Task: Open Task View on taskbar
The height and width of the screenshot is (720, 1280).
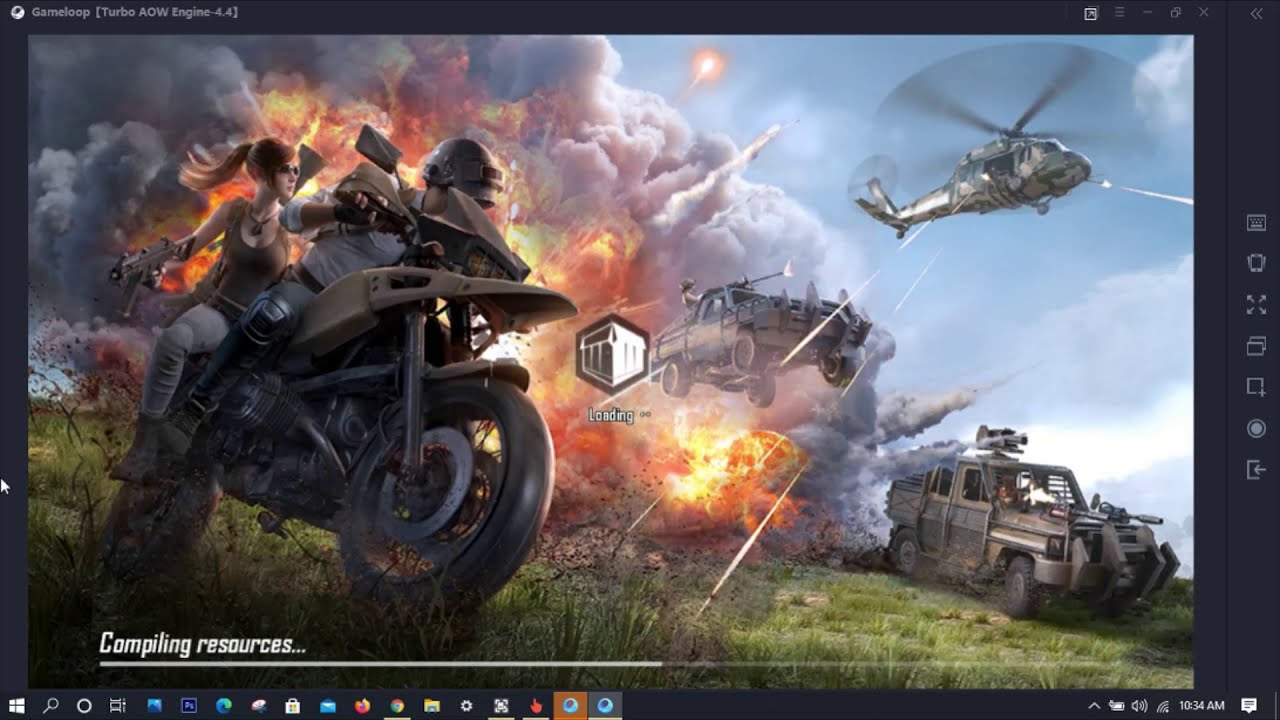Action: click(118, 705)
